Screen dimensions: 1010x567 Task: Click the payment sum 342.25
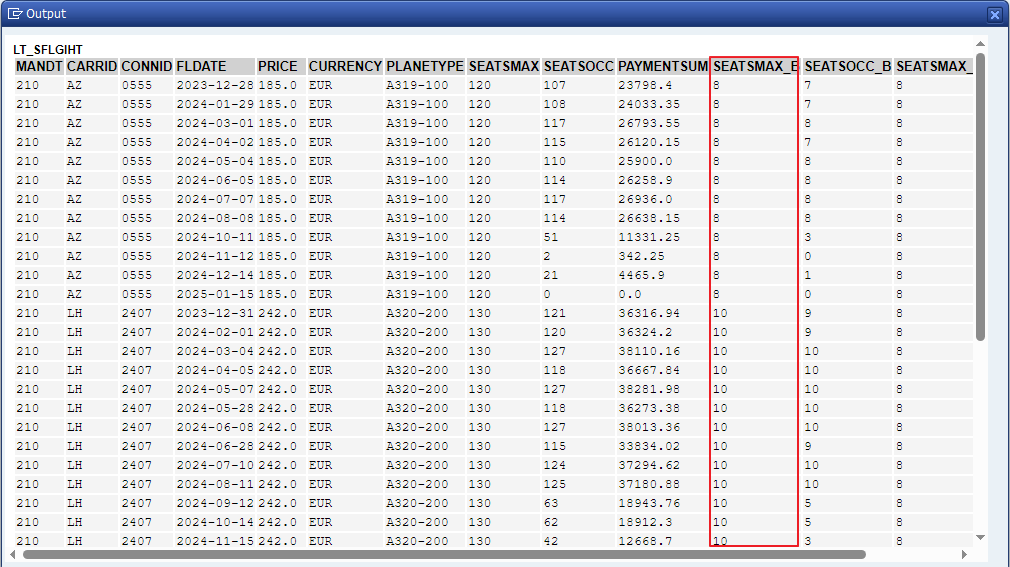click(x=641, y=256)
